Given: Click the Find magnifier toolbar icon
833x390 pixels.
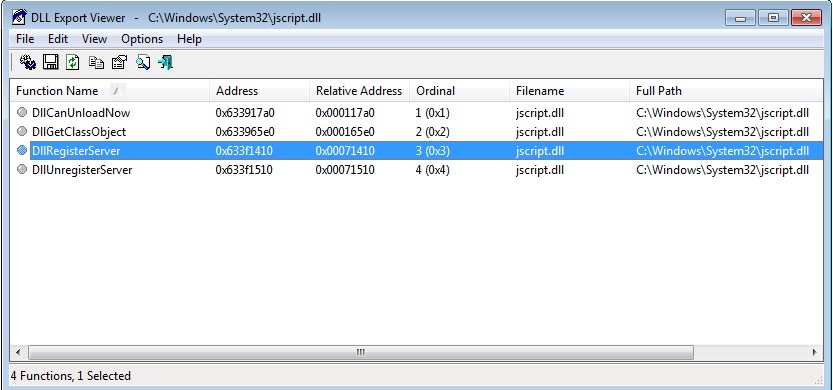Looking at the screenshot, I should (142, 62).
